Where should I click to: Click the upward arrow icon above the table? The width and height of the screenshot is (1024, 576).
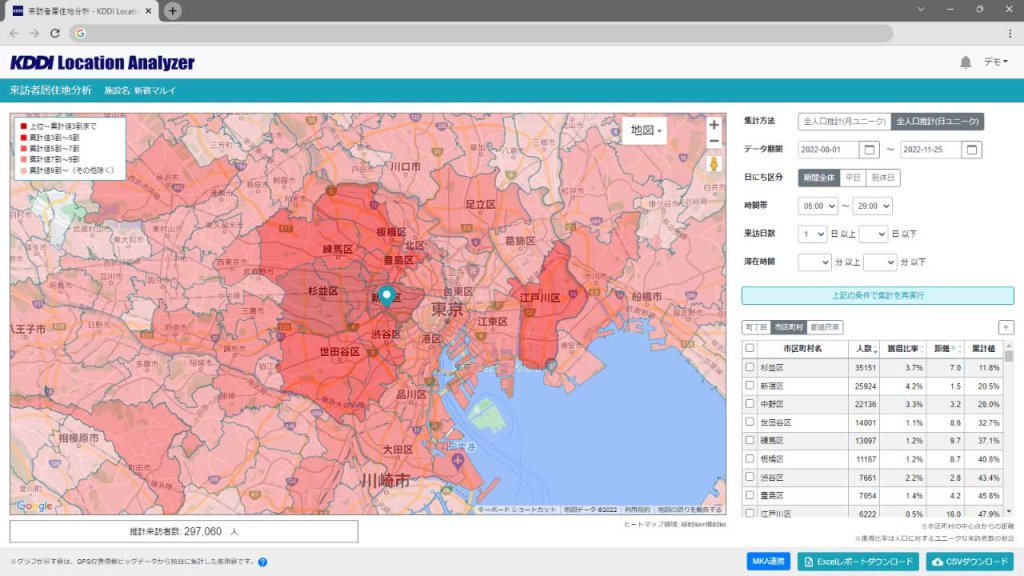1006,327
